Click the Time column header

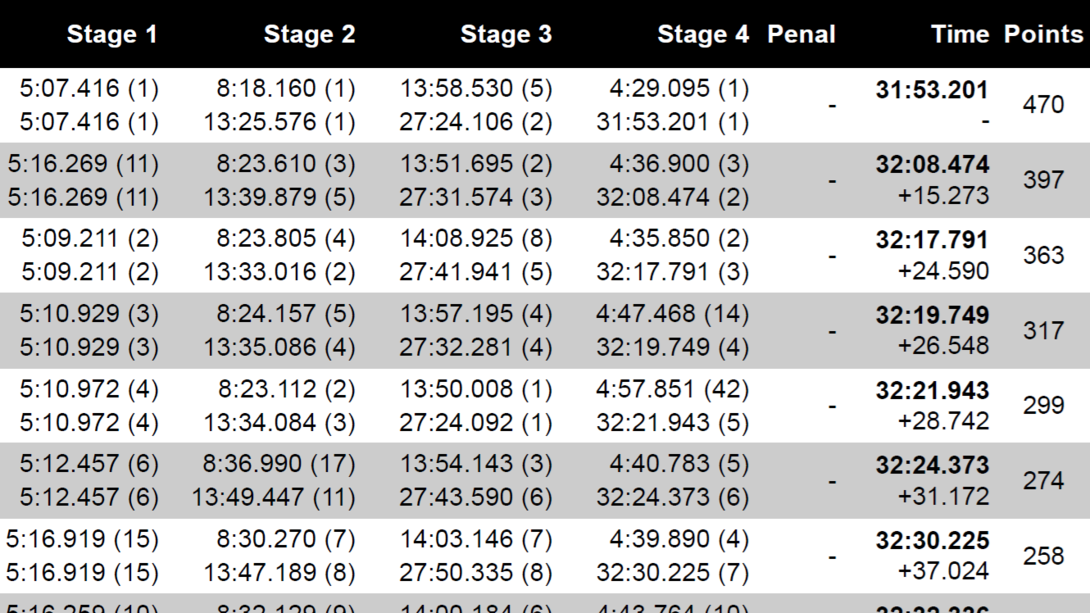click(x=960, y=34)
